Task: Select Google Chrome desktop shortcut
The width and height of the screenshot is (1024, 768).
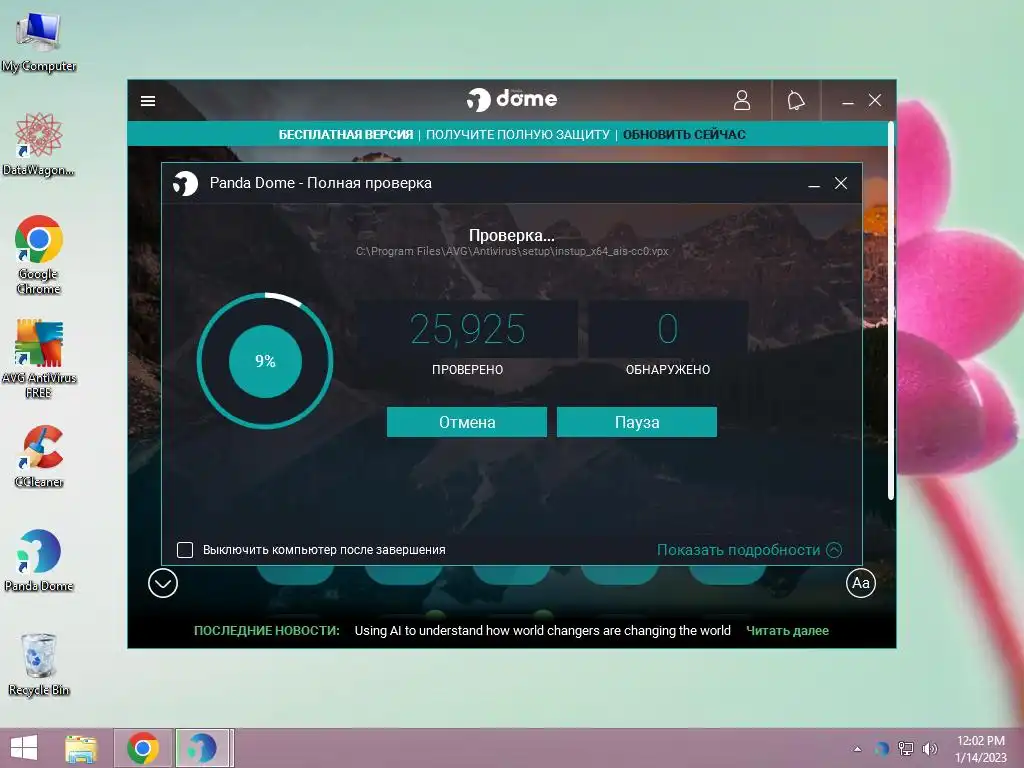Action: click(39, 255)
